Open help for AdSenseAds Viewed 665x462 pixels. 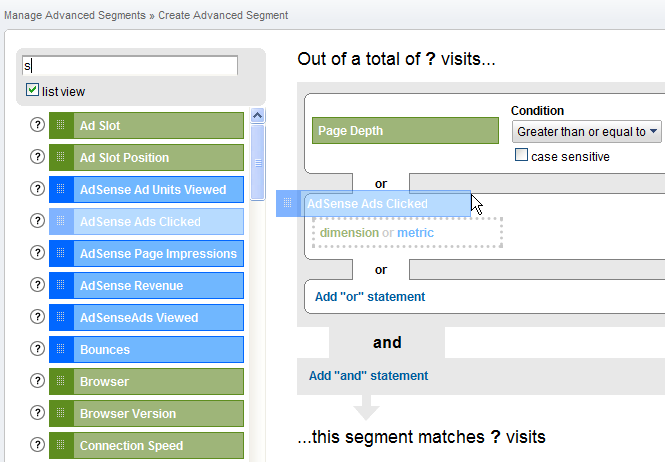pyautogui.click(x=37, y=317)
